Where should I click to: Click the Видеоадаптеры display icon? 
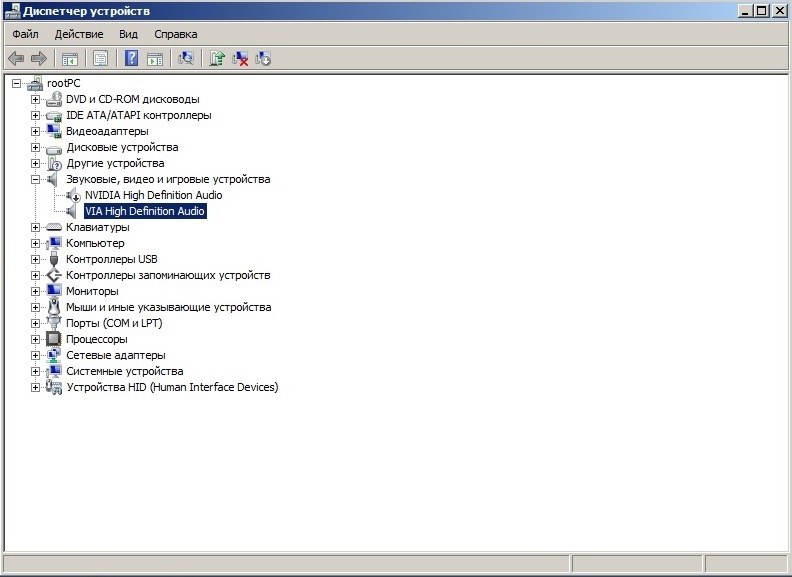click(x=54, y=131)
